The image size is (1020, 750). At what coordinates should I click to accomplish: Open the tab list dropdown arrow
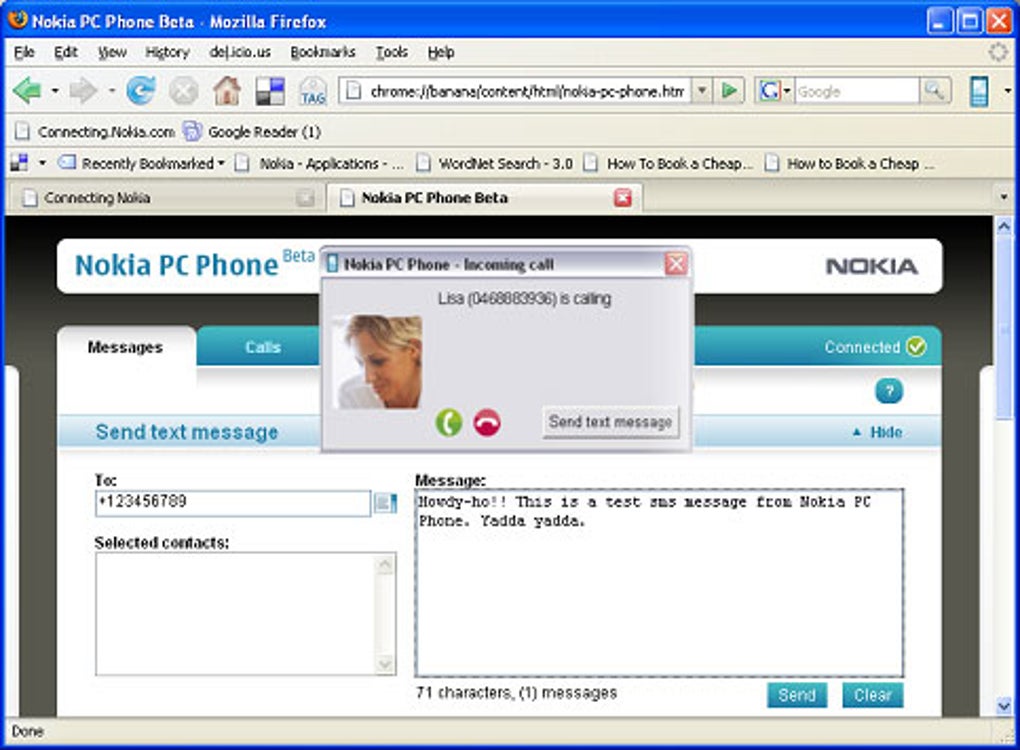1002,197
